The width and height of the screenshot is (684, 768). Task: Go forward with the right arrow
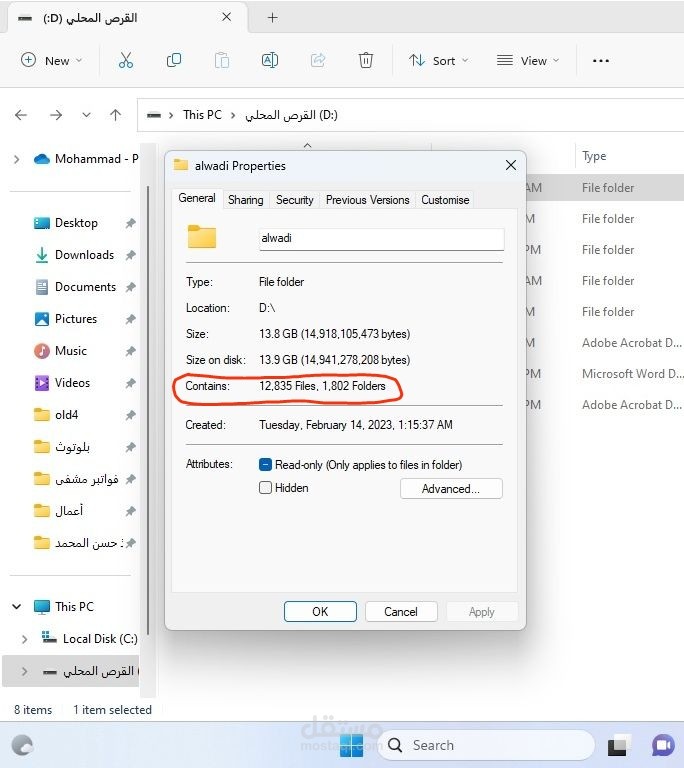tap(56, 115)
